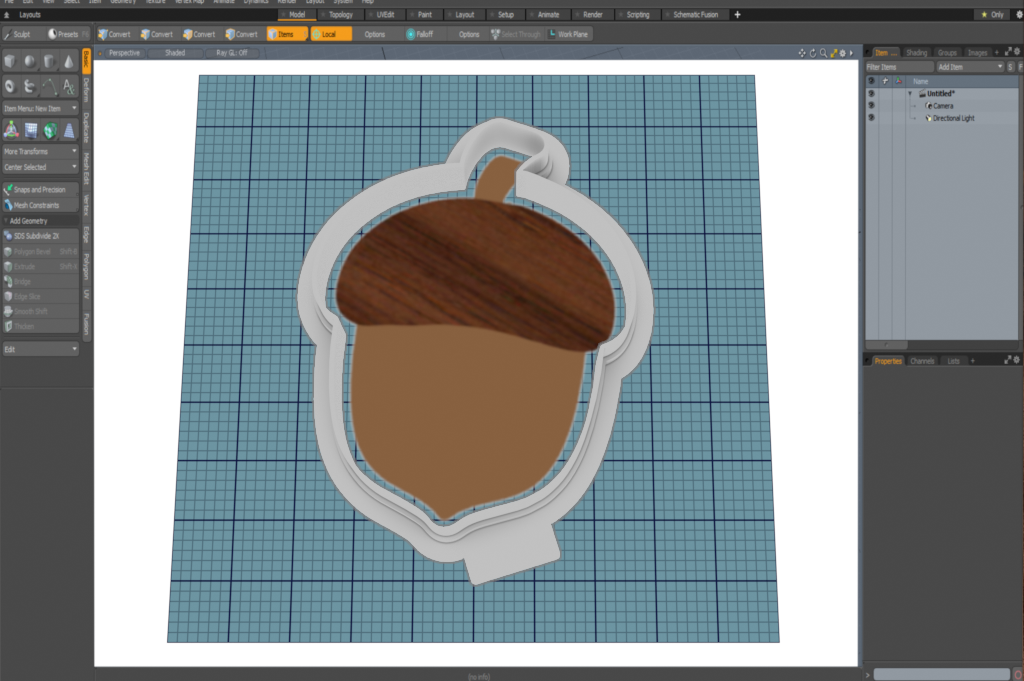
Task: Open the Text primitive tool
Action: [68, 87]
